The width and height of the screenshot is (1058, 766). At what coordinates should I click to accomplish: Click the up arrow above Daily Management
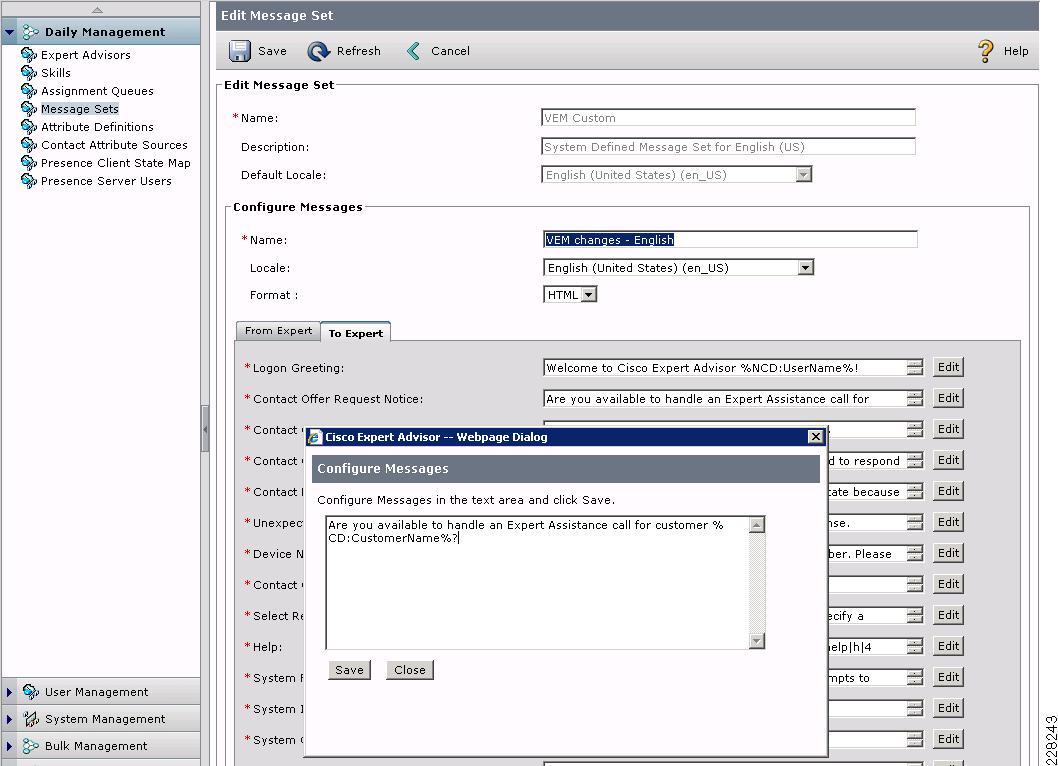coord(97,9)
